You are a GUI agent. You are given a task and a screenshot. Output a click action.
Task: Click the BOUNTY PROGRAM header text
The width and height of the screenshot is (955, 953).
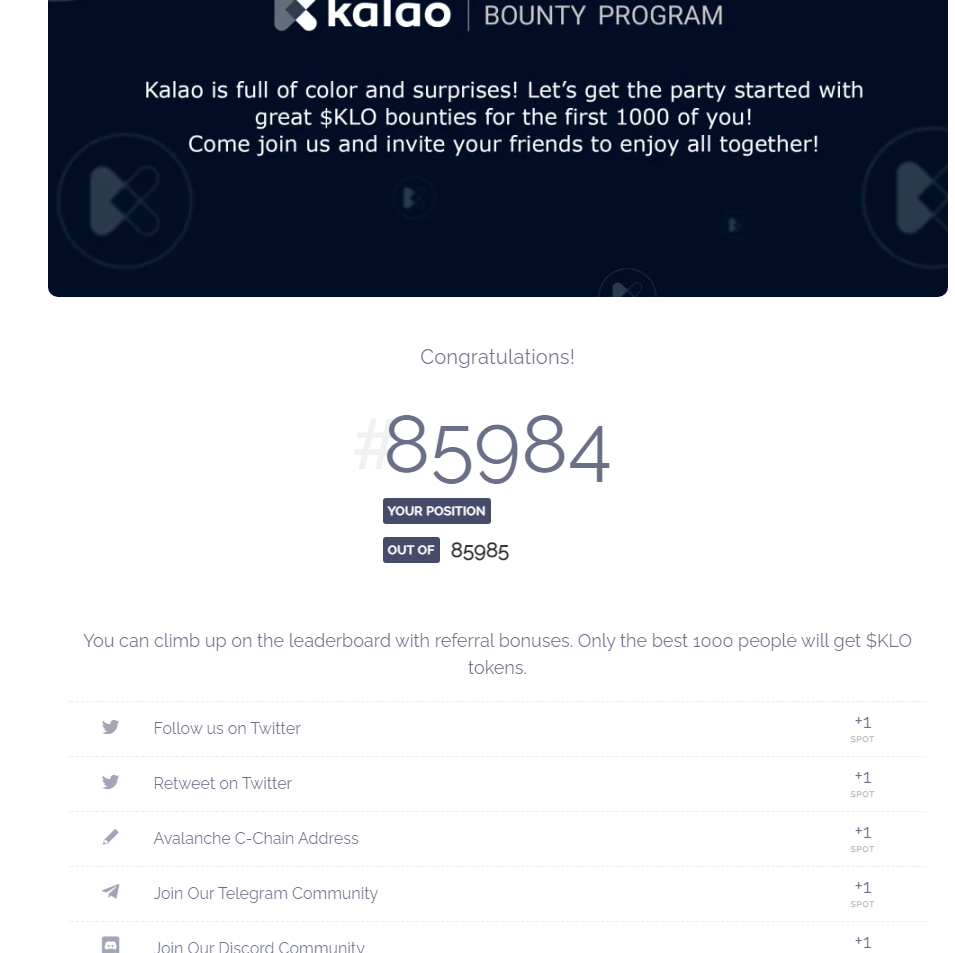click(x=603, y=16)
